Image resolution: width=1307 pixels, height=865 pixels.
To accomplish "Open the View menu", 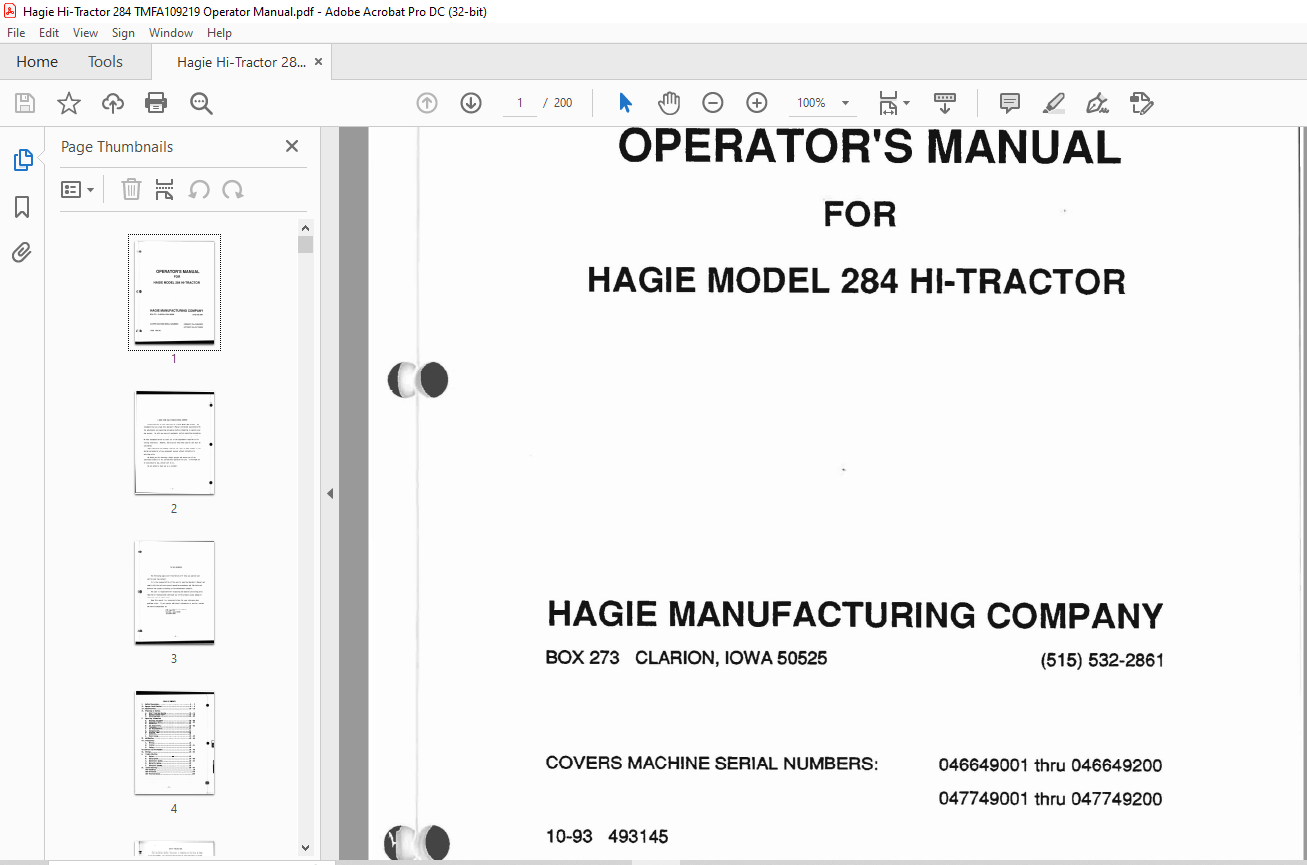I will [85, 33].
